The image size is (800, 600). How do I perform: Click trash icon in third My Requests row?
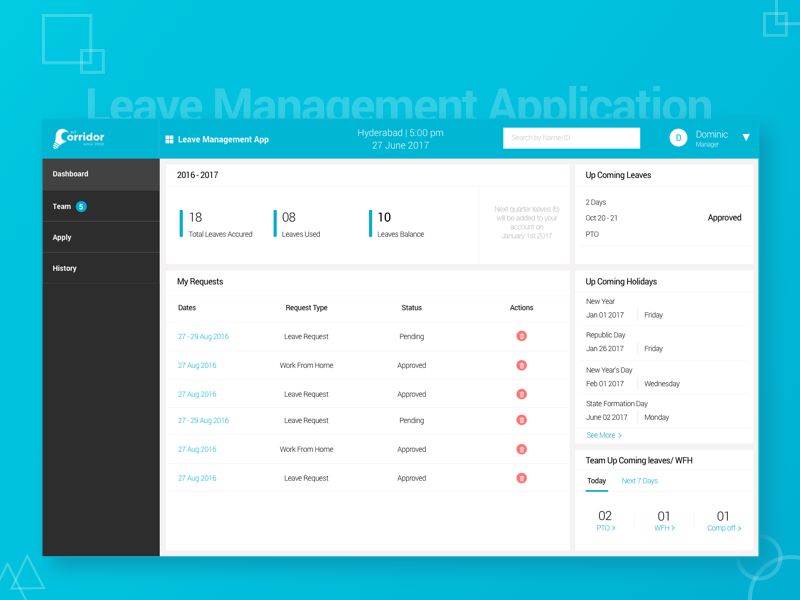tap(521, 394)
